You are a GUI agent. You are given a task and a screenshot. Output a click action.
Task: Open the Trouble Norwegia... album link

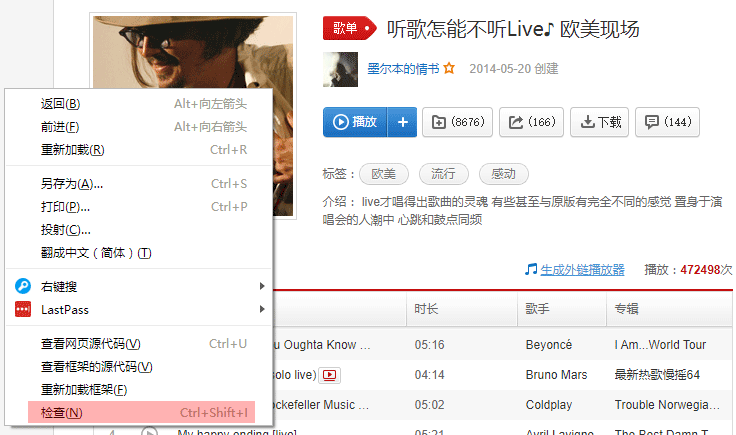(x=667, y=405)
